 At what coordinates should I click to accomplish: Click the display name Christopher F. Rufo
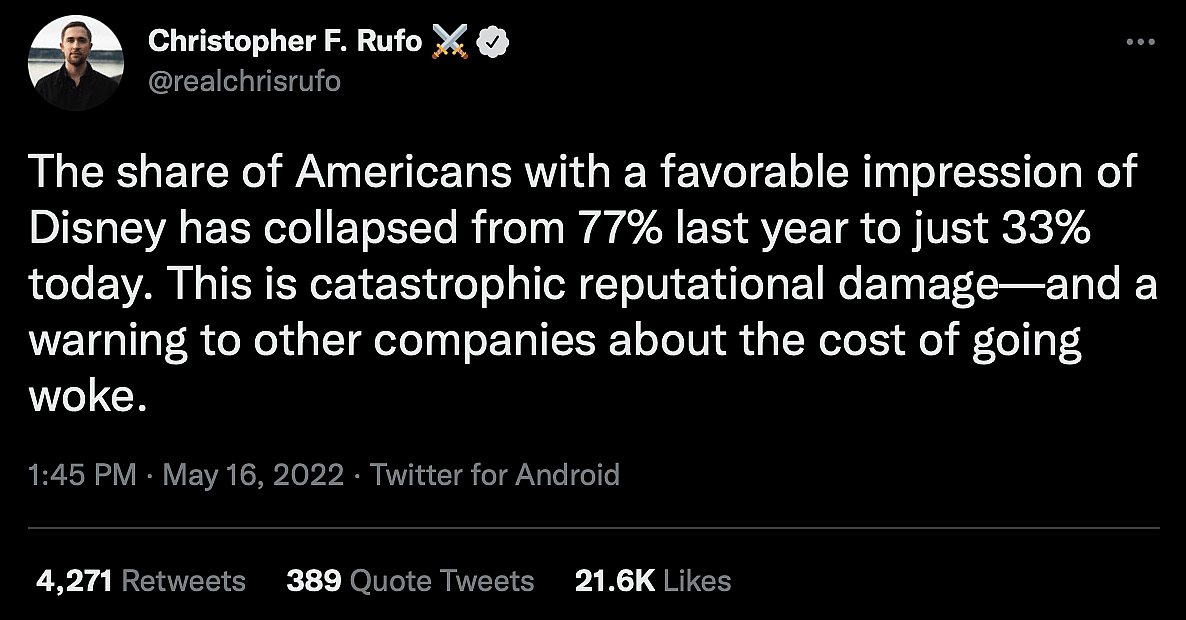[285, 42]
